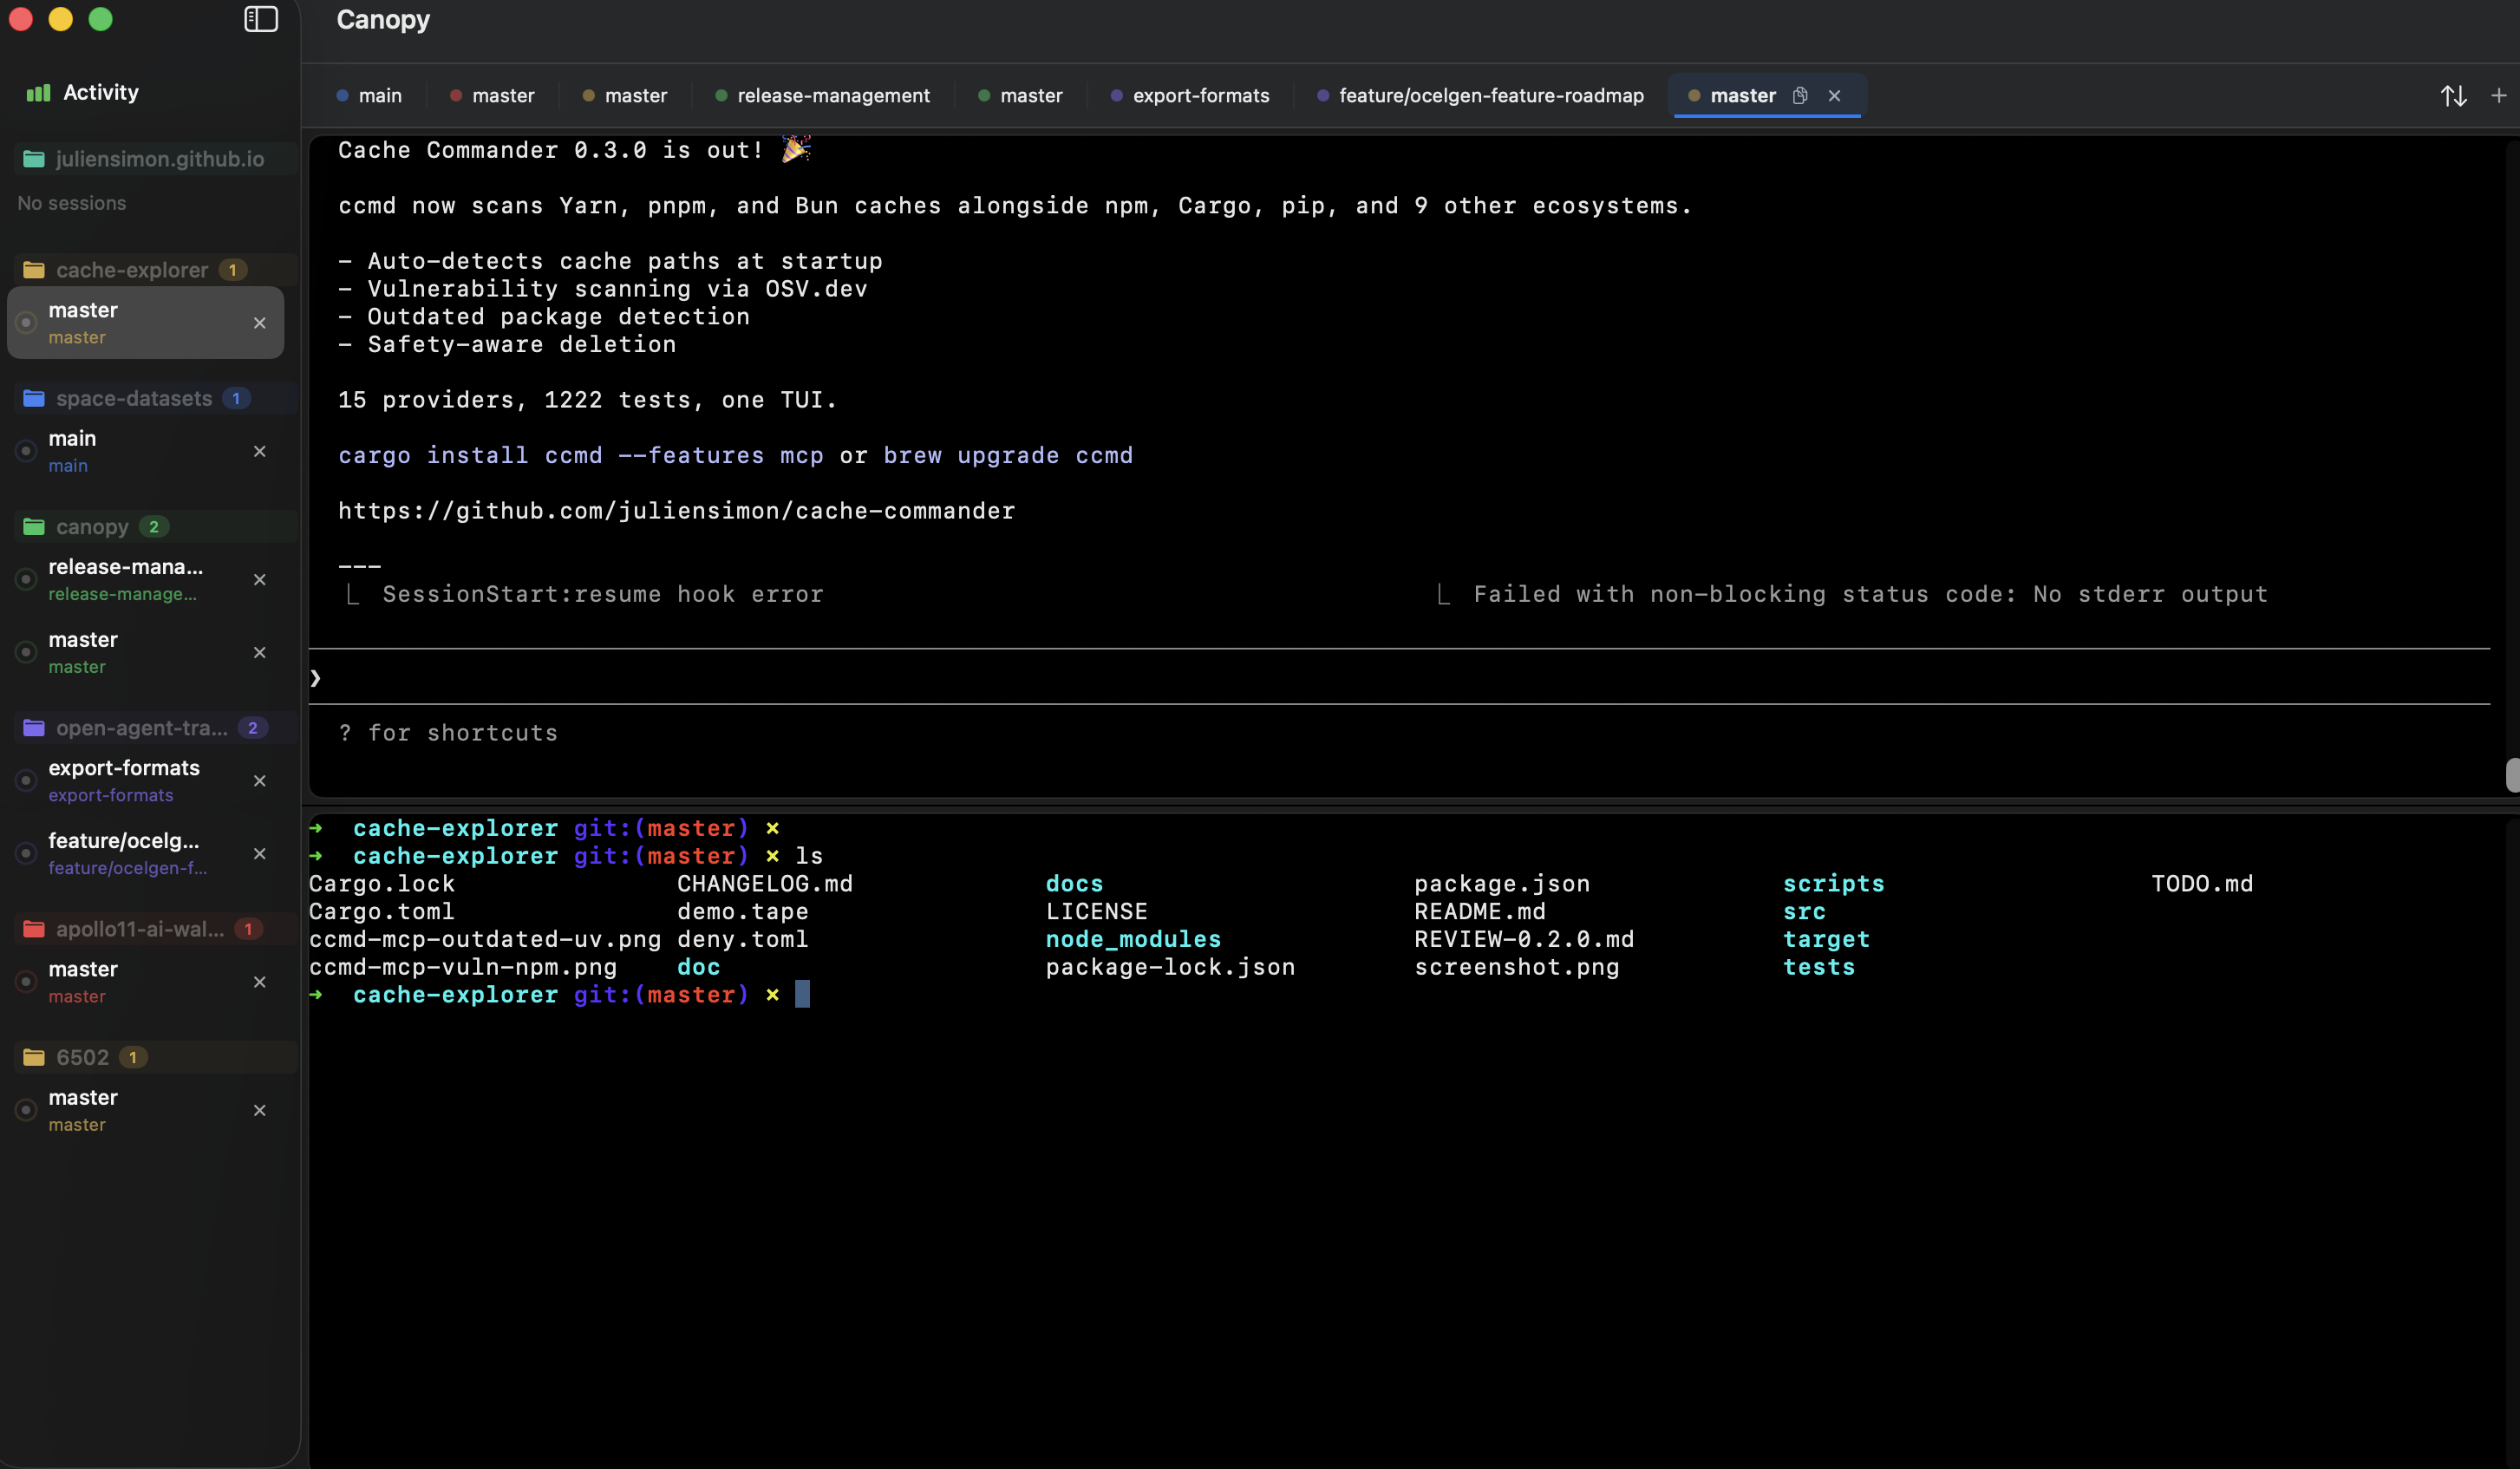Click the status circle of export-formats session
This screenshot has width=2520, height=1469.
(27, 781)
